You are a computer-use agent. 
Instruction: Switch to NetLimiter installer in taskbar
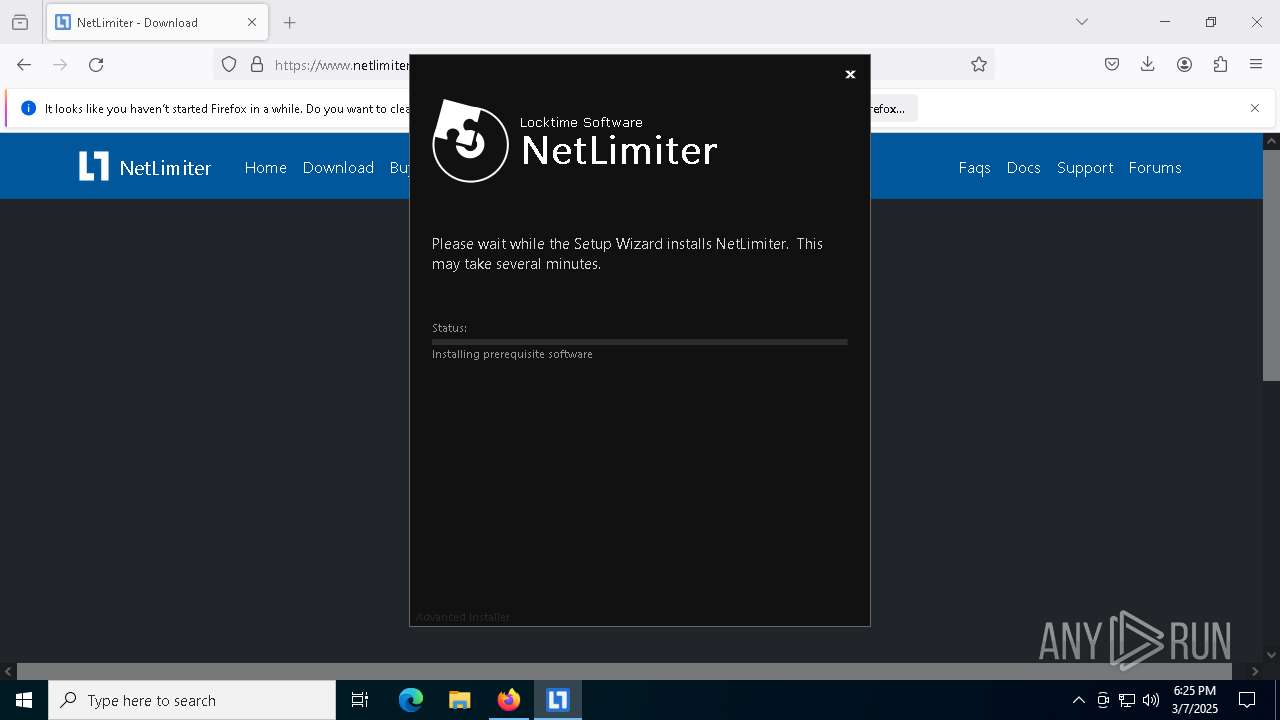pyautogui.click(x=558, y=700)
